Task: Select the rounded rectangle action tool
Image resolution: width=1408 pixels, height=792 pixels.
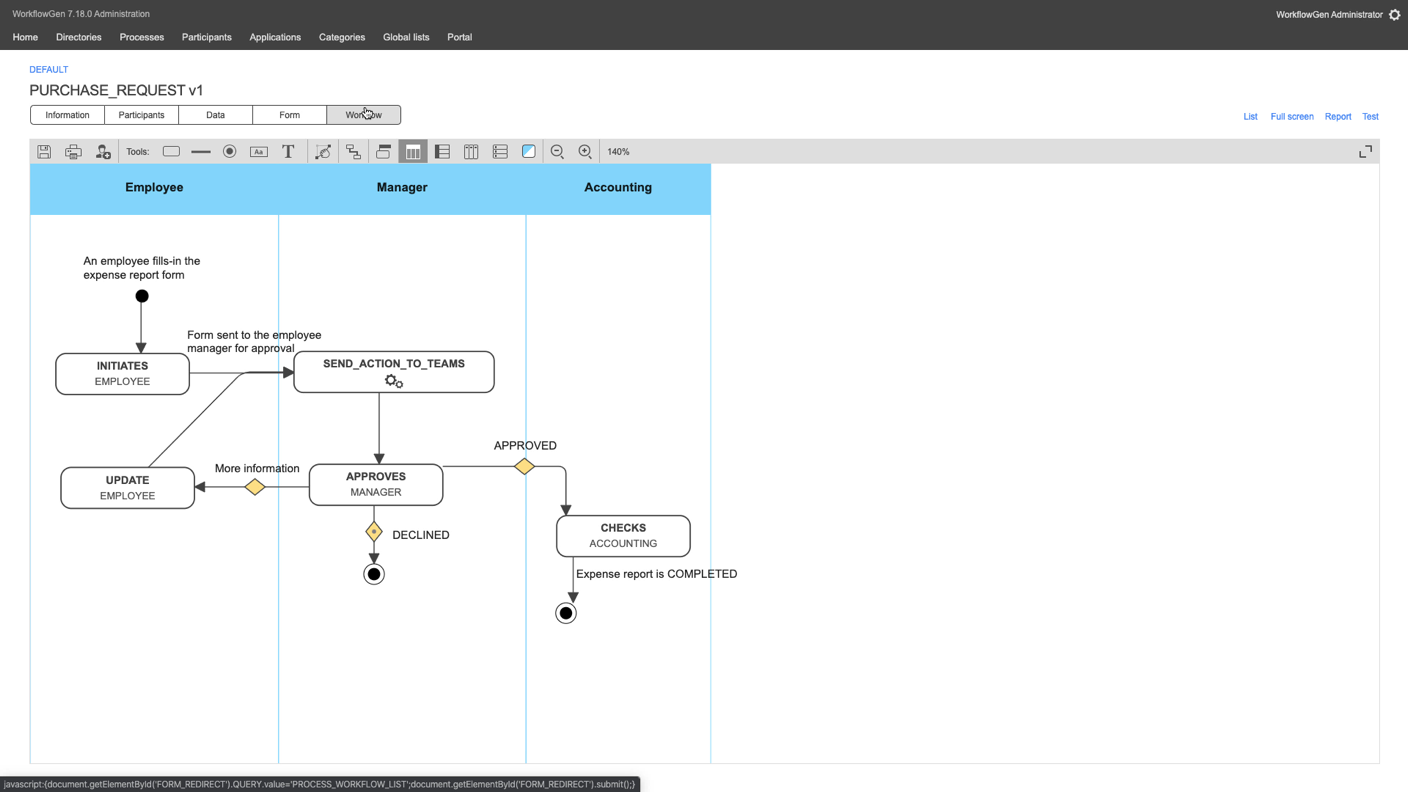Action: point(171,152)
